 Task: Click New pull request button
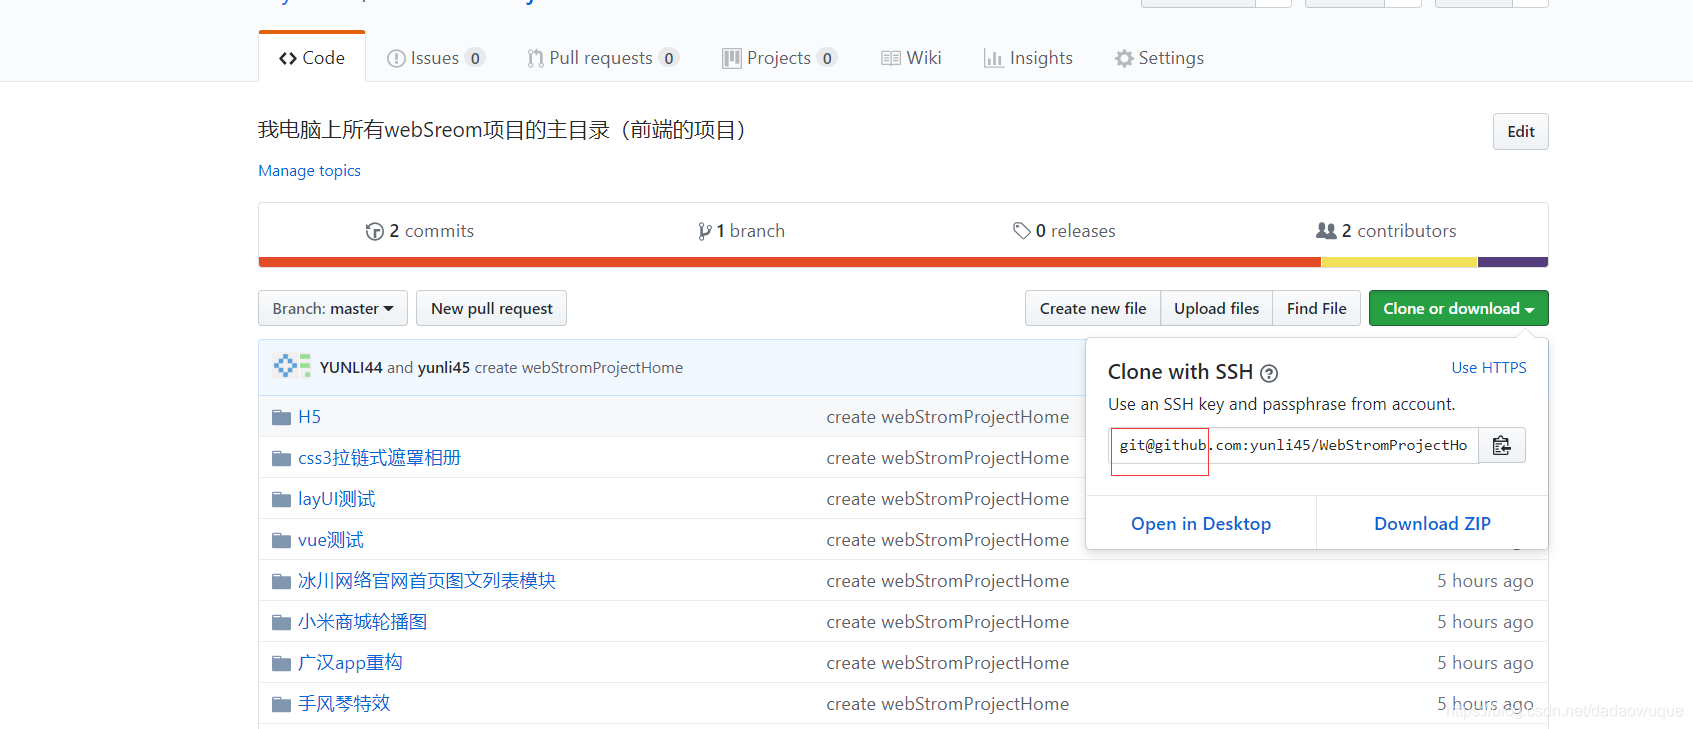(491, 308)
